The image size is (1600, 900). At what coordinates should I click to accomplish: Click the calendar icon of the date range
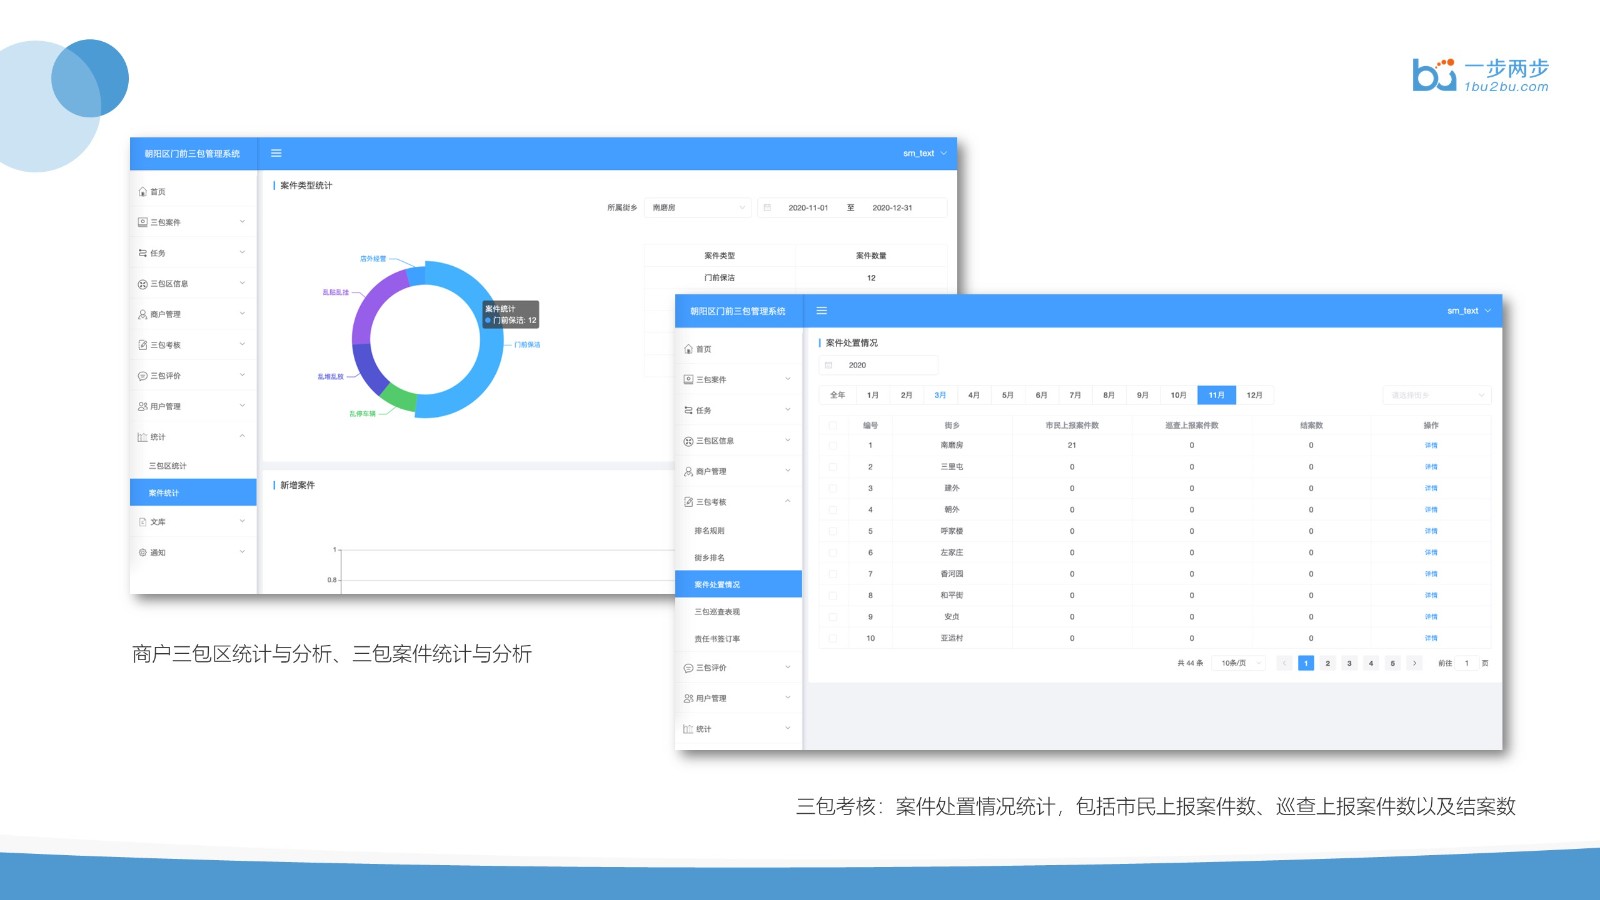pos(767,208)
